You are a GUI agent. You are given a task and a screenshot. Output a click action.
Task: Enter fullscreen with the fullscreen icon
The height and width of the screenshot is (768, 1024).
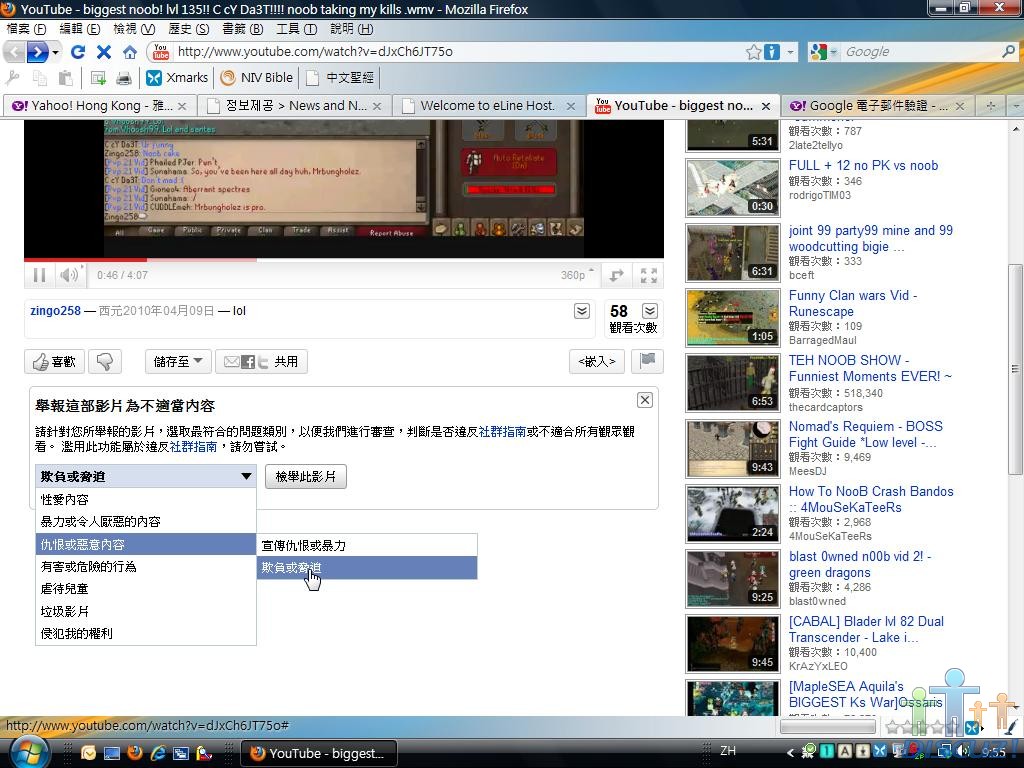[648, 275]
